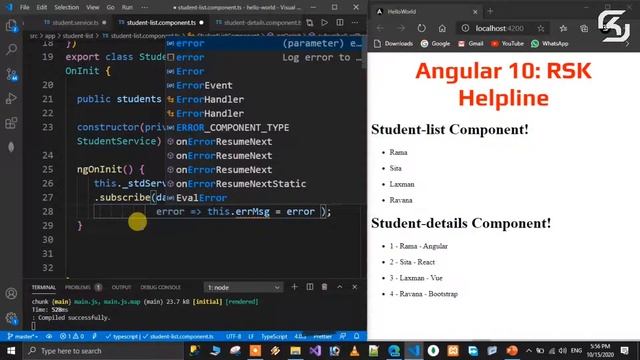Close the terminal panel
640x360 pixels.
pyautogui.click(x=355, y=287)
